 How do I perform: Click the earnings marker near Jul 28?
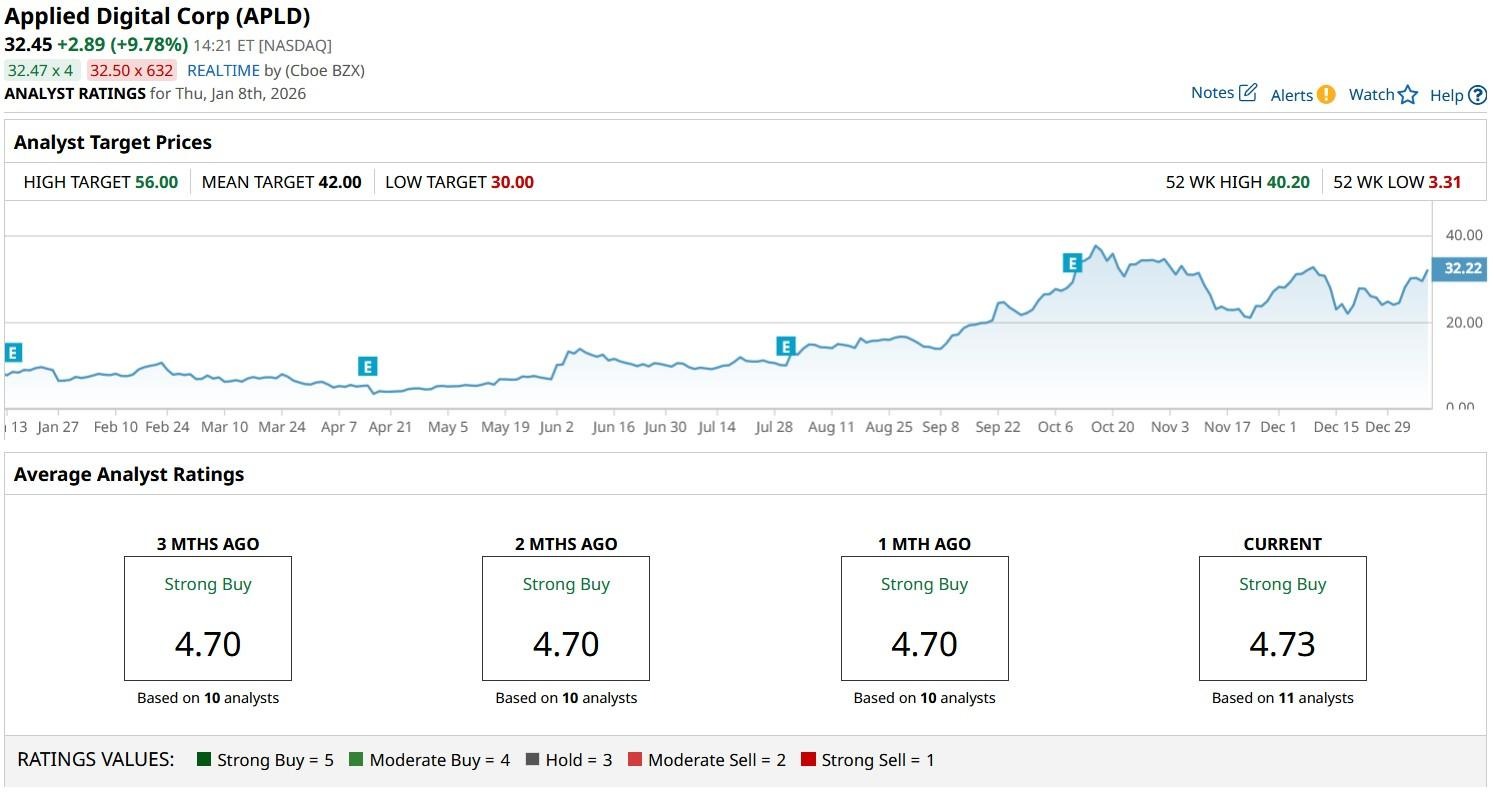pyautogui.click(x=786, y=346)
